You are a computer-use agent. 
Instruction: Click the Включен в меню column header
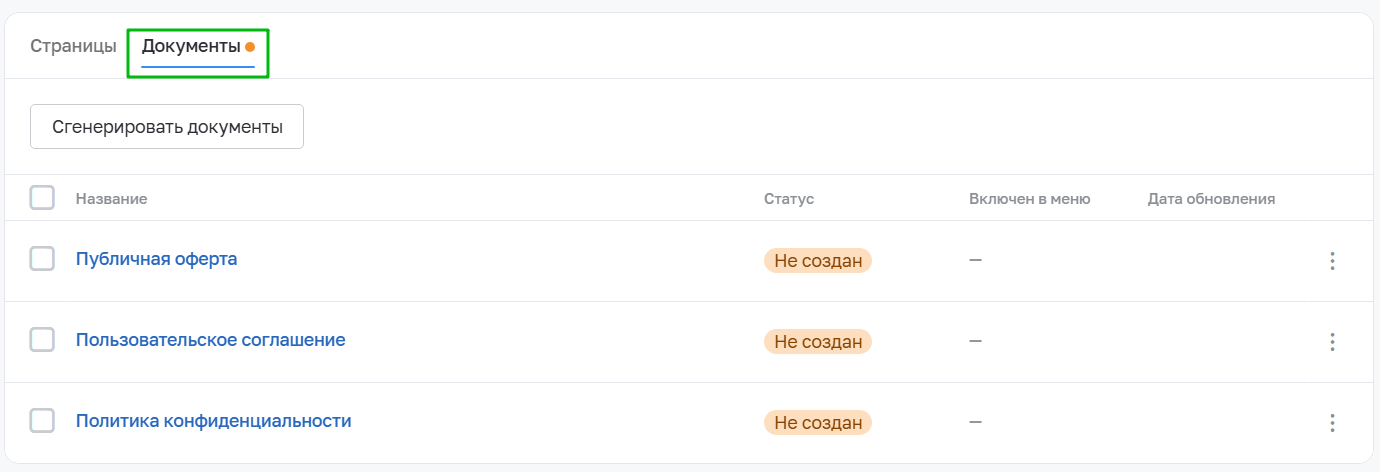point(1029,199)
